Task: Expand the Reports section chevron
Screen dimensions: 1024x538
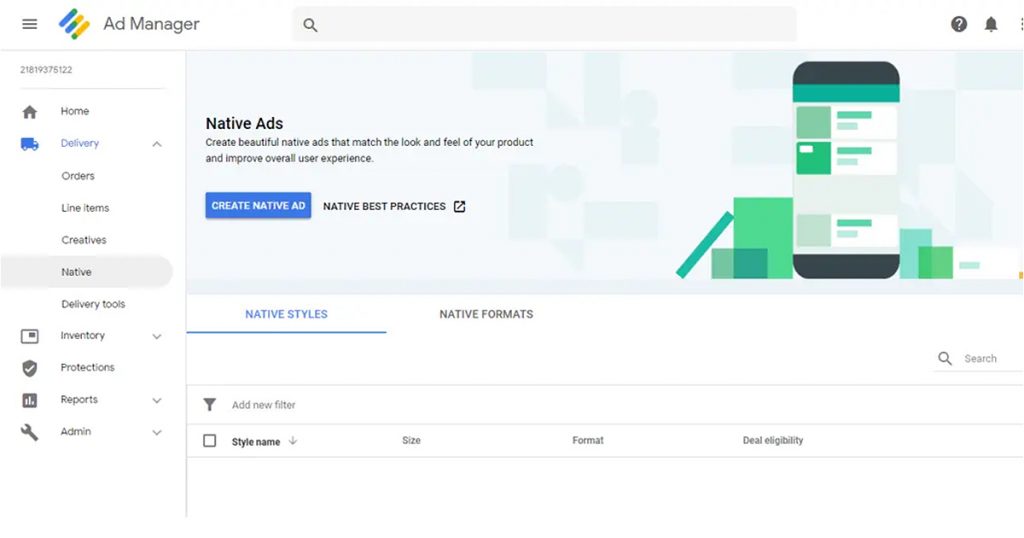Action: (157, 400)
